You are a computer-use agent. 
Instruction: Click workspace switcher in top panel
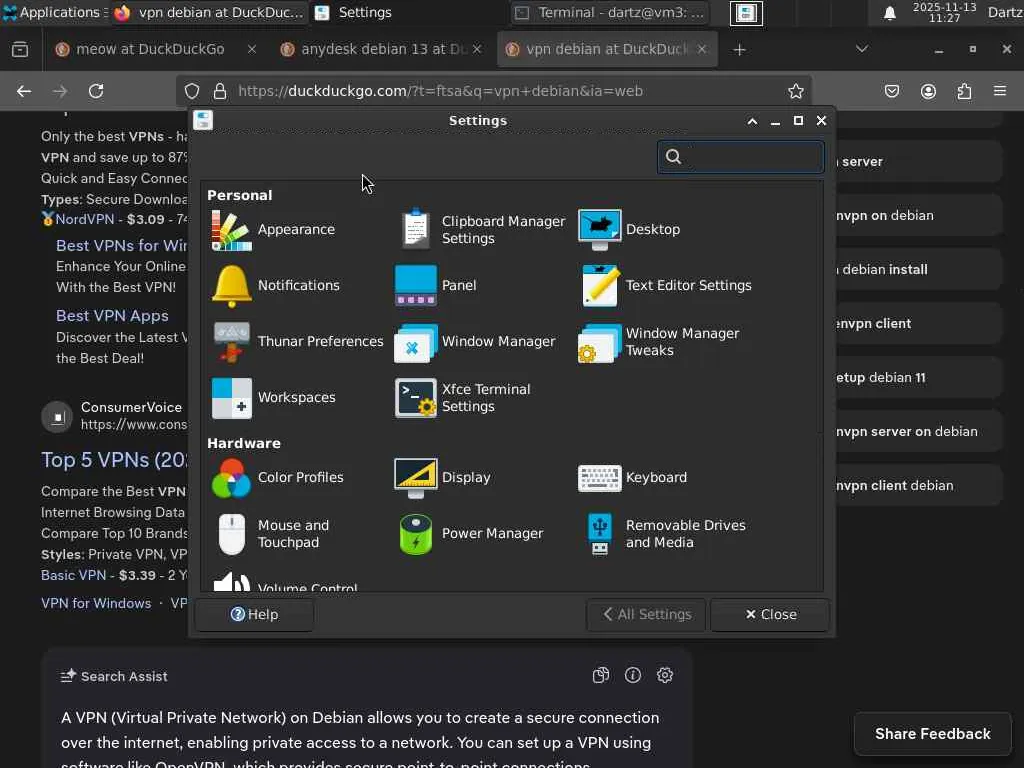(746, 13)
